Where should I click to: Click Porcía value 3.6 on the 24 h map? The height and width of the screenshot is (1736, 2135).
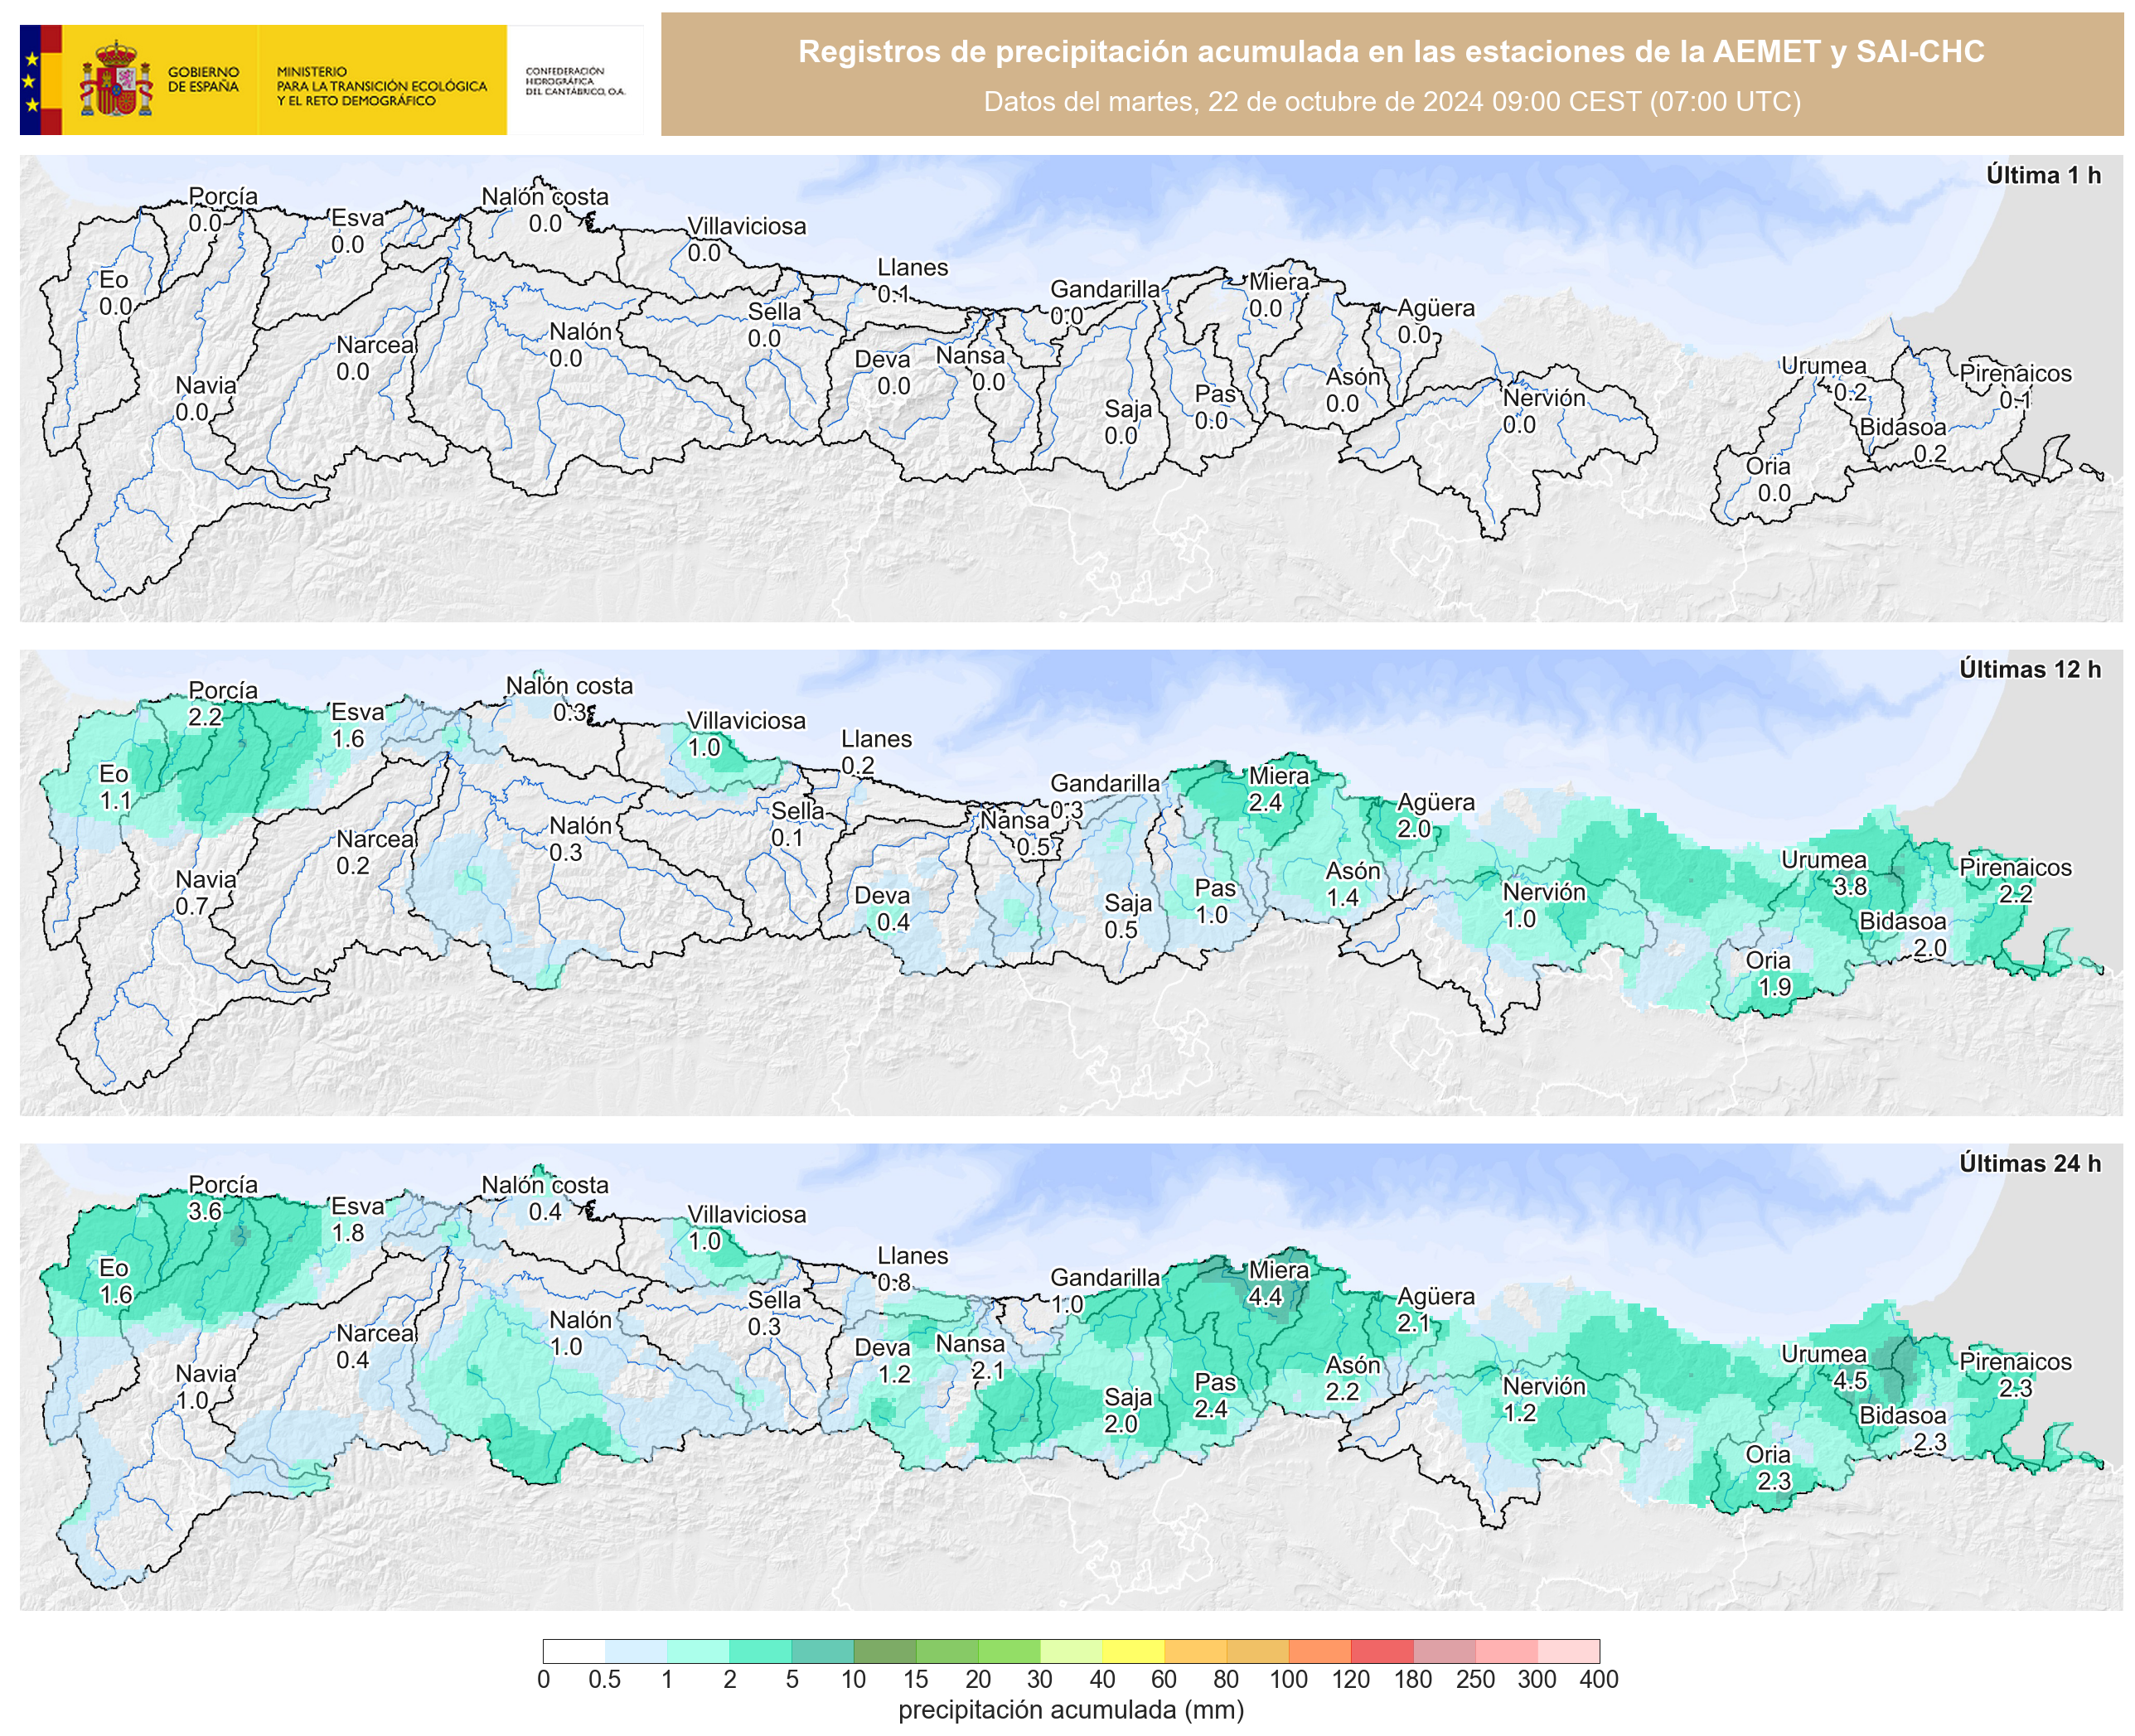(205, 1211)
